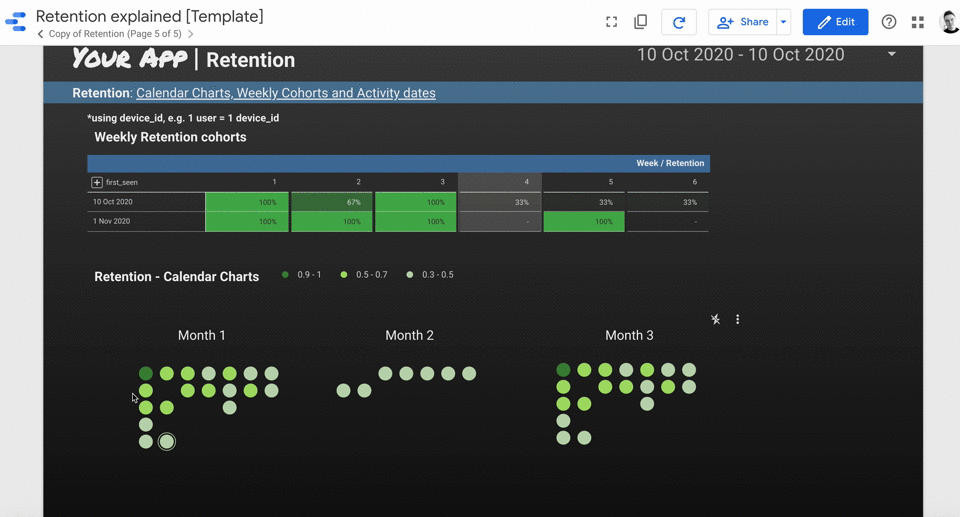
Task: Open the Calendar Charts, Weekly Cohorts link
Action: (285, 93)
